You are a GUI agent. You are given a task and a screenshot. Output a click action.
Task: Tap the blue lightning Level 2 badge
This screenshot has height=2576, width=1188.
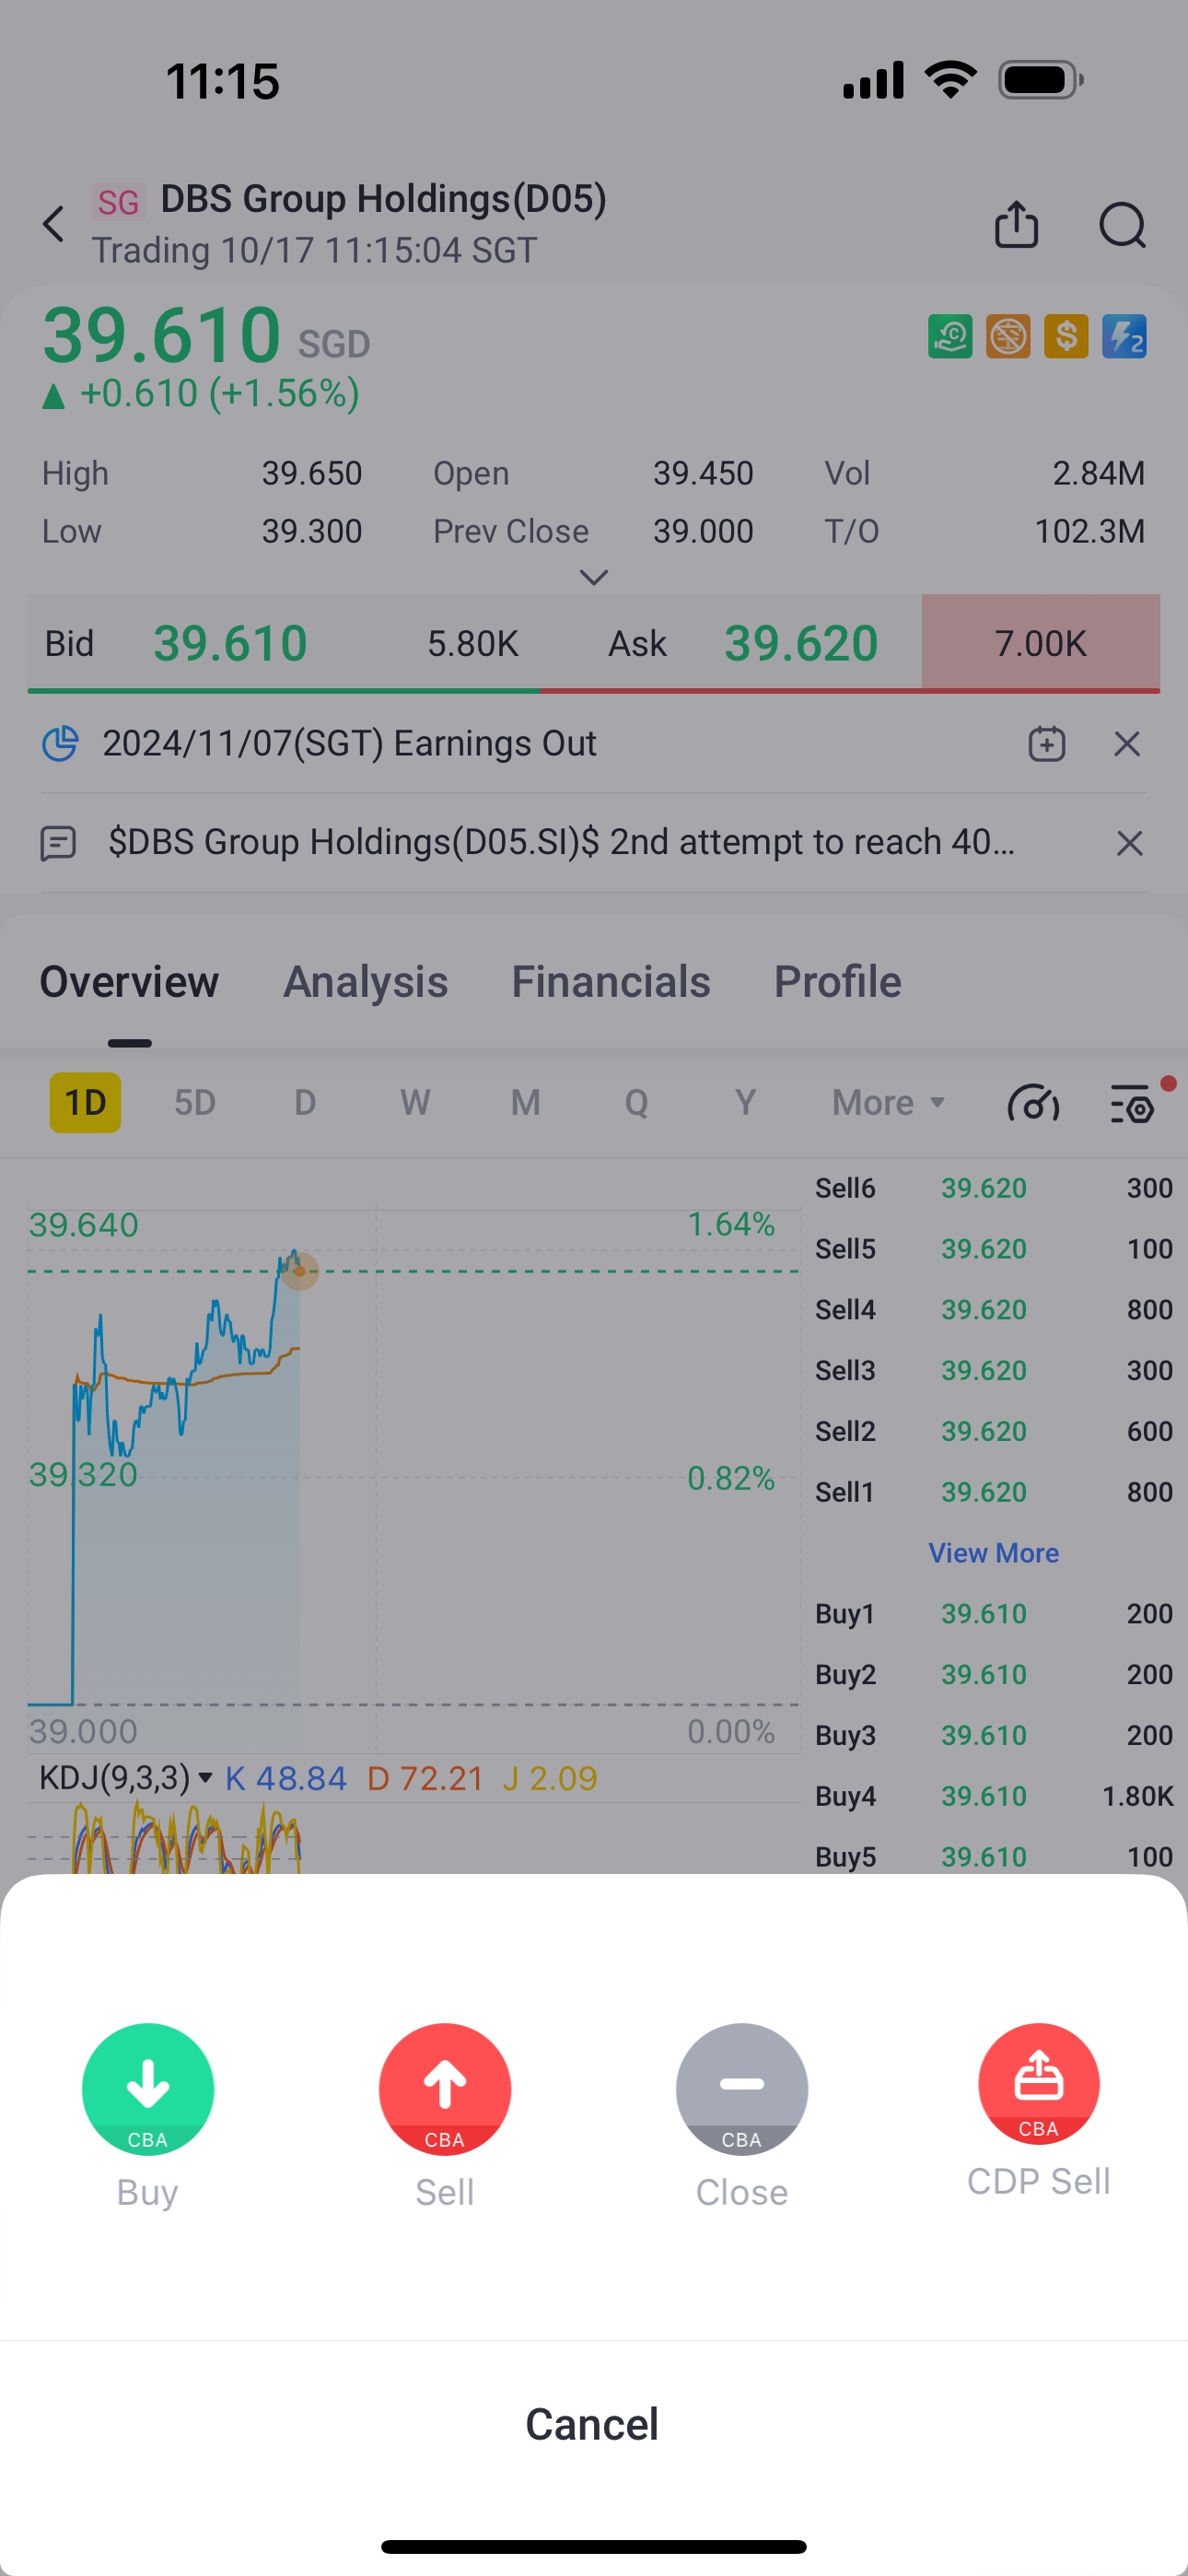pos(1124,337)
